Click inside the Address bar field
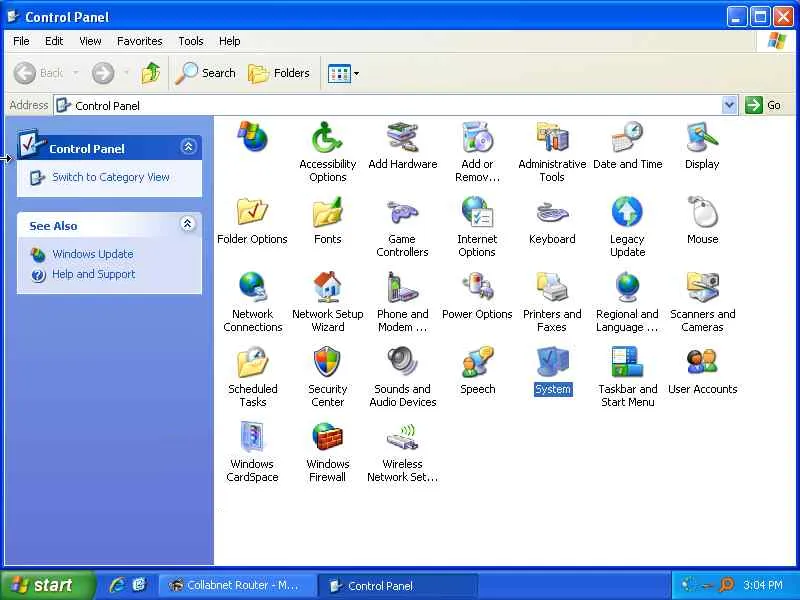This screenshot has width=800, height=600. coord(388,106)
